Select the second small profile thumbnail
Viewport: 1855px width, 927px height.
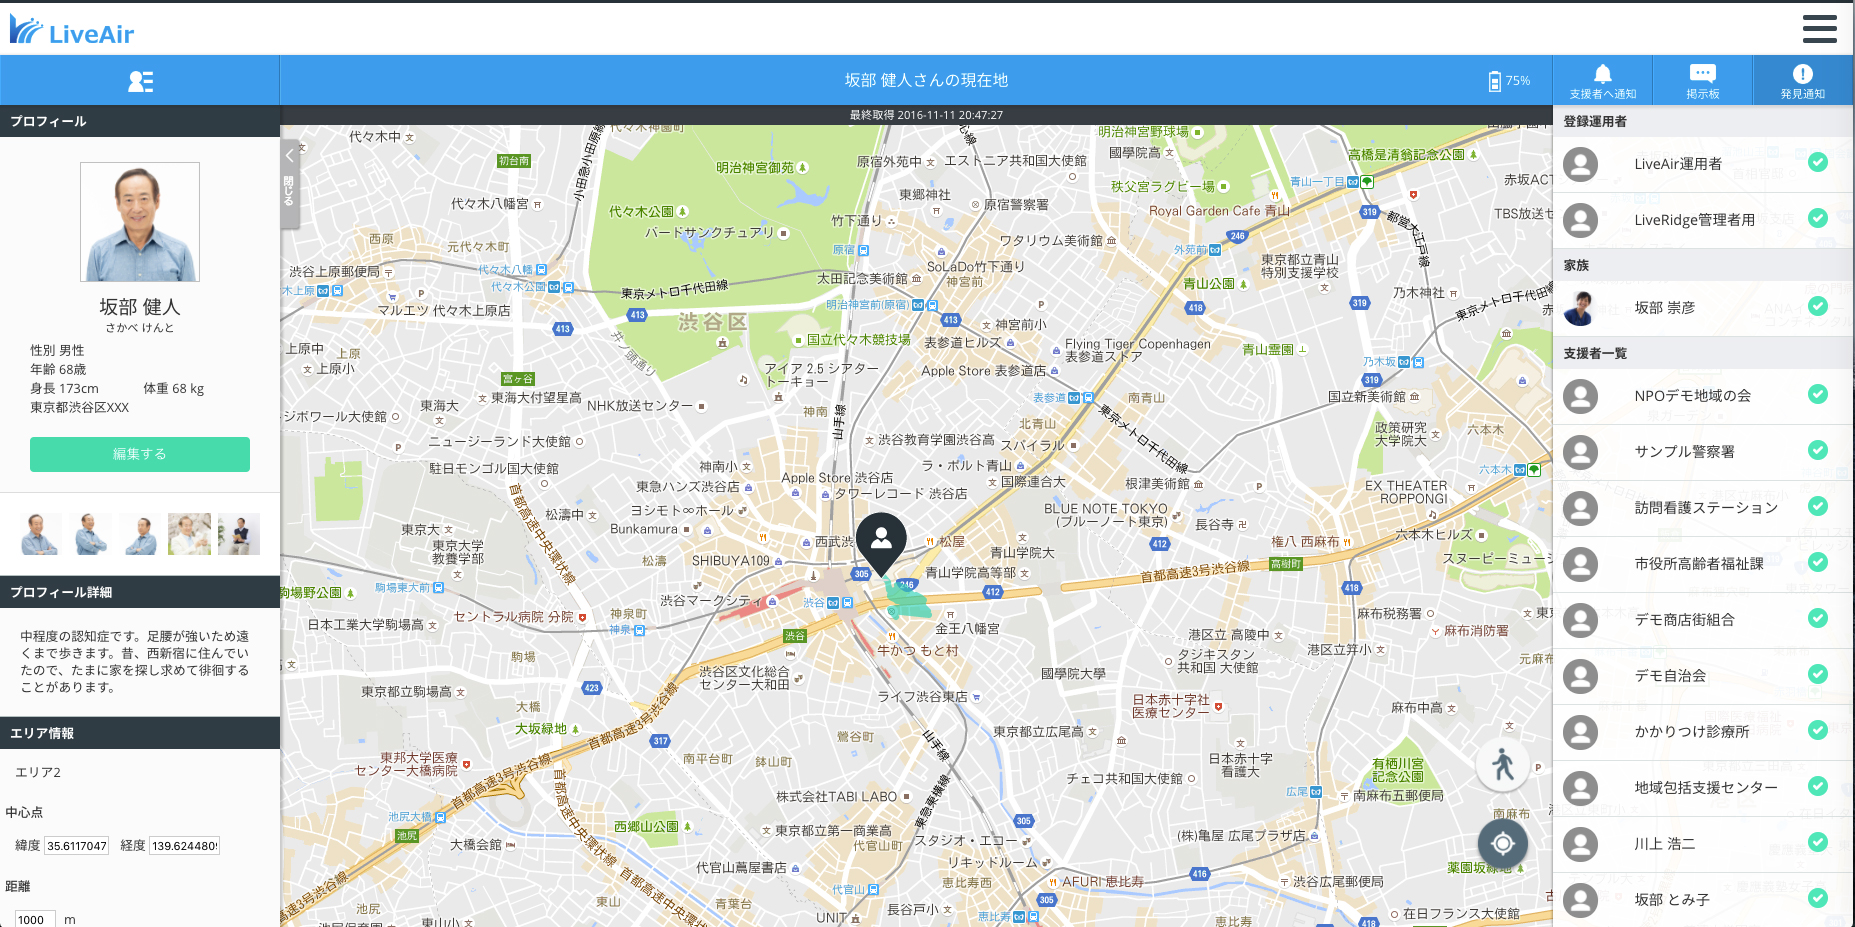point(90,534)
